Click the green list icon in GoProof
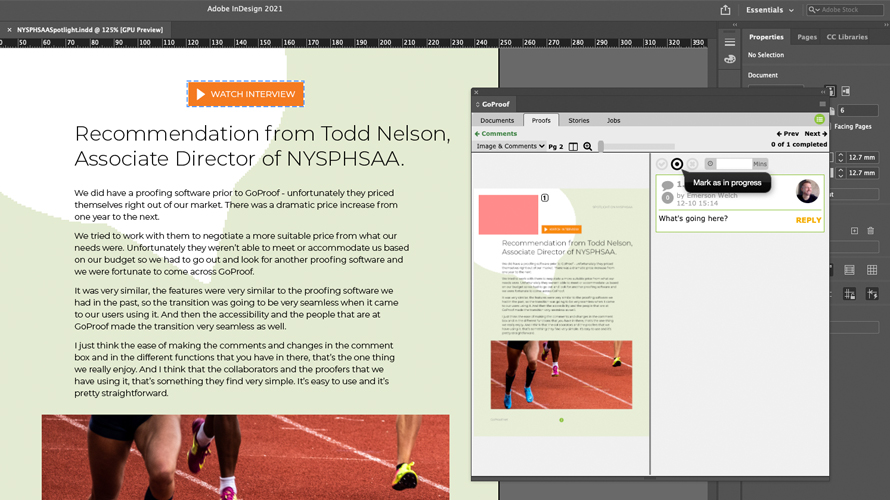890x500 pixels. (x=820, y=120)
